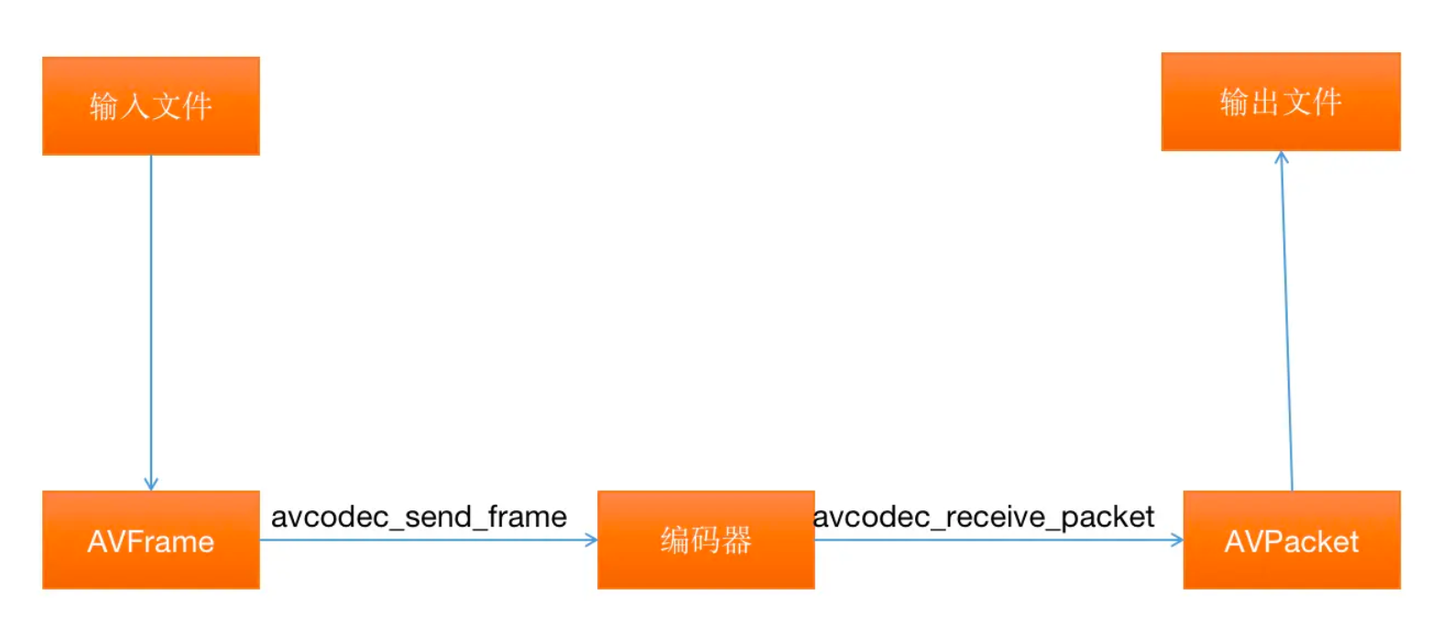Click the AVFrame box

coord(151,540)
